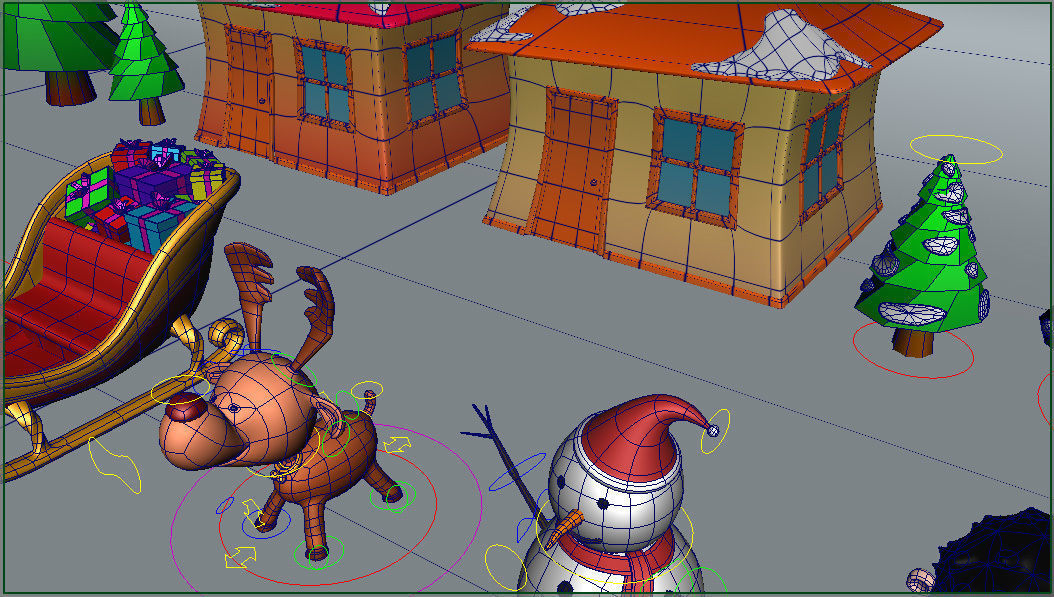Select the left window of the red-roofed house
The image size is (1054, 597).
point(326,83)
